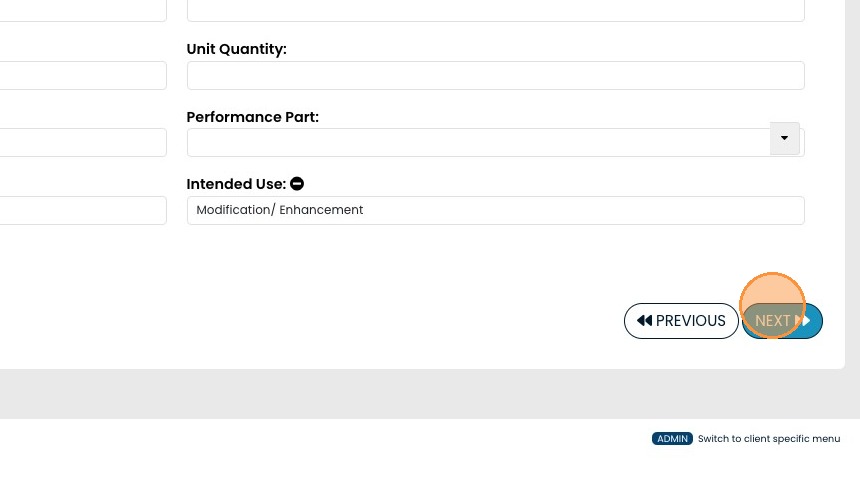The height and width of the screenshot is (481, 860).
Task: Click the forward arrows icon on NEXT
Action: [x=804, y=321]
